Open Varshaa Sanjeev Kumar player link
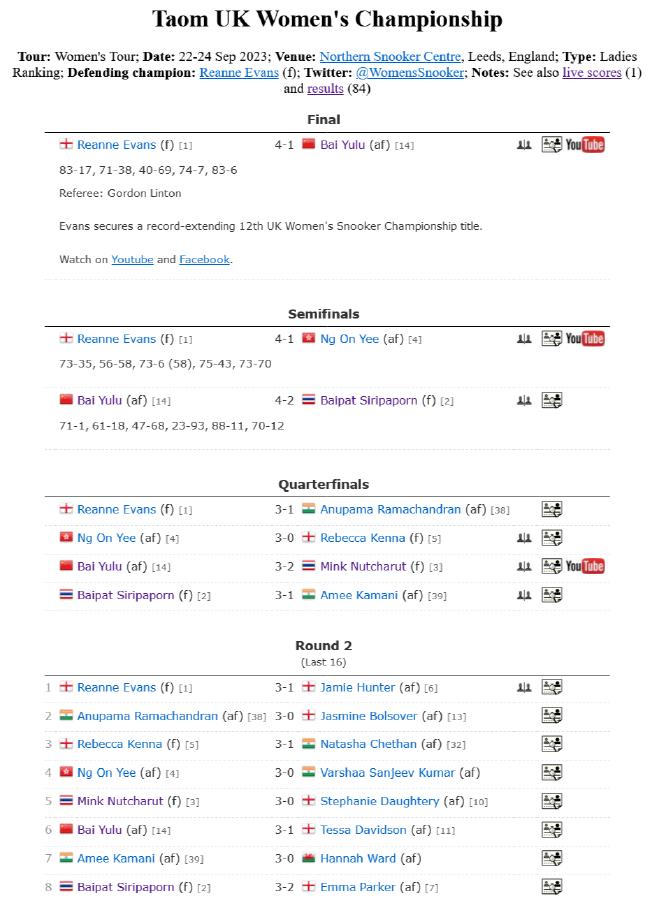 pos(387,773)
